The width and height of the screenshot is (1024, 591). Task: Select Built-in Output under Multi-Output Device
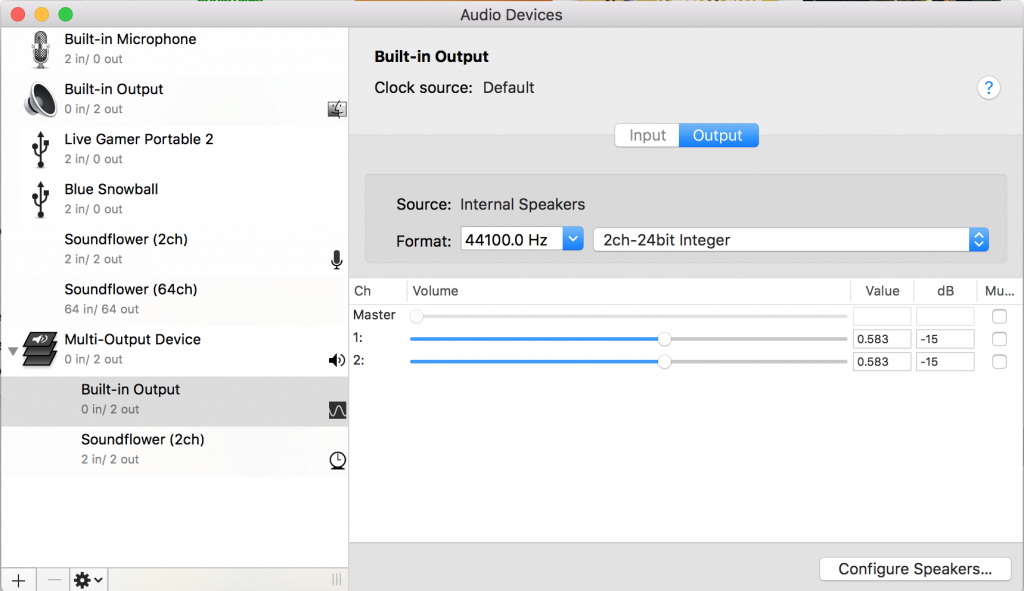(x=174, y=400)
